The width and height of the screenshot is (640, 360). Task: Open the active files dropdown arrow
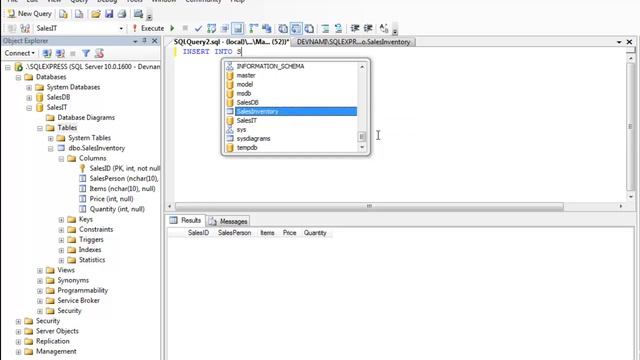(x=619, y=42)
